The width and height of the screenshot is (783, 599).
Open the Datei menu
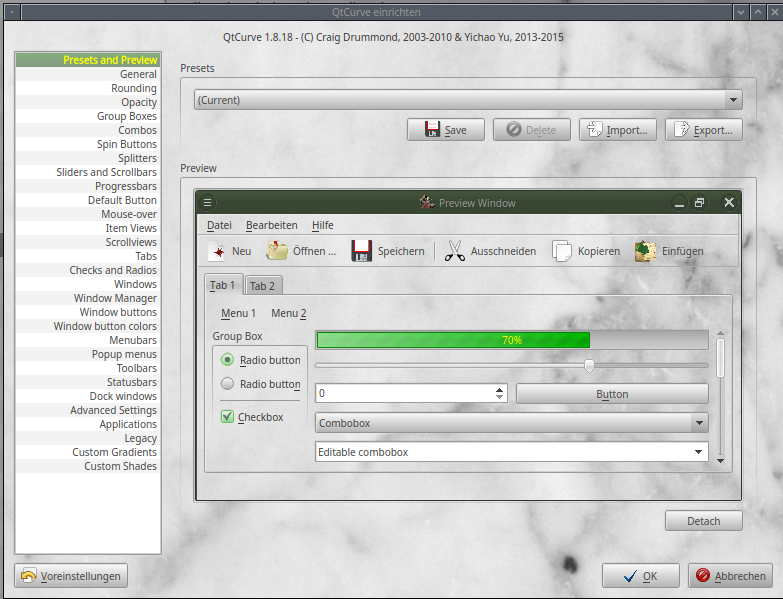(x=219, y=225)
